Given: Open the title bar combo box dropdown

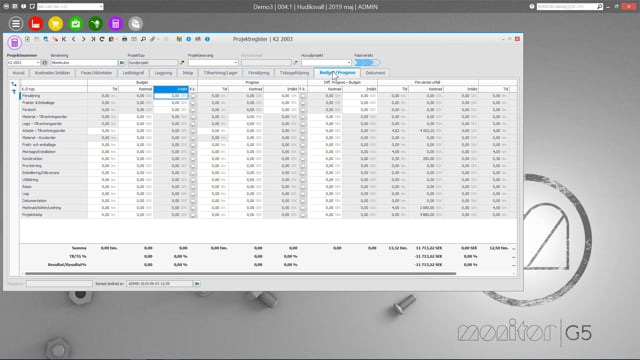Looking at the screenshot, I should (101, 7).
